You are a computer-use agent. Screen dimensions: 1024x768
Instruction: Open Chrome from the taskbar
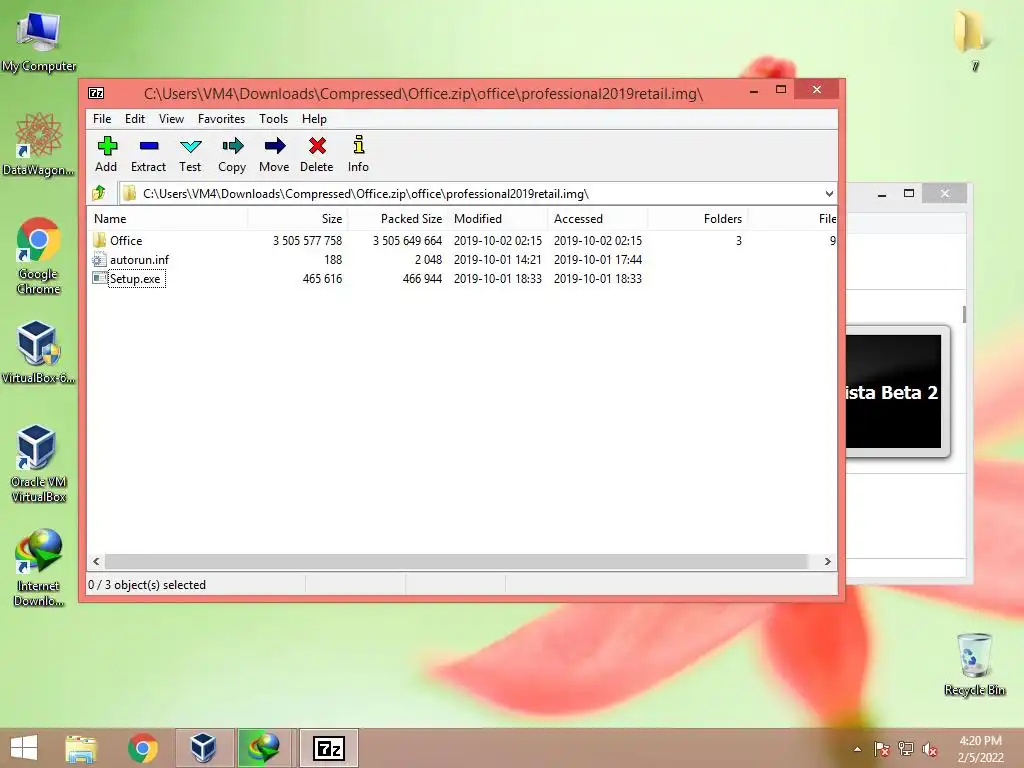142,748
